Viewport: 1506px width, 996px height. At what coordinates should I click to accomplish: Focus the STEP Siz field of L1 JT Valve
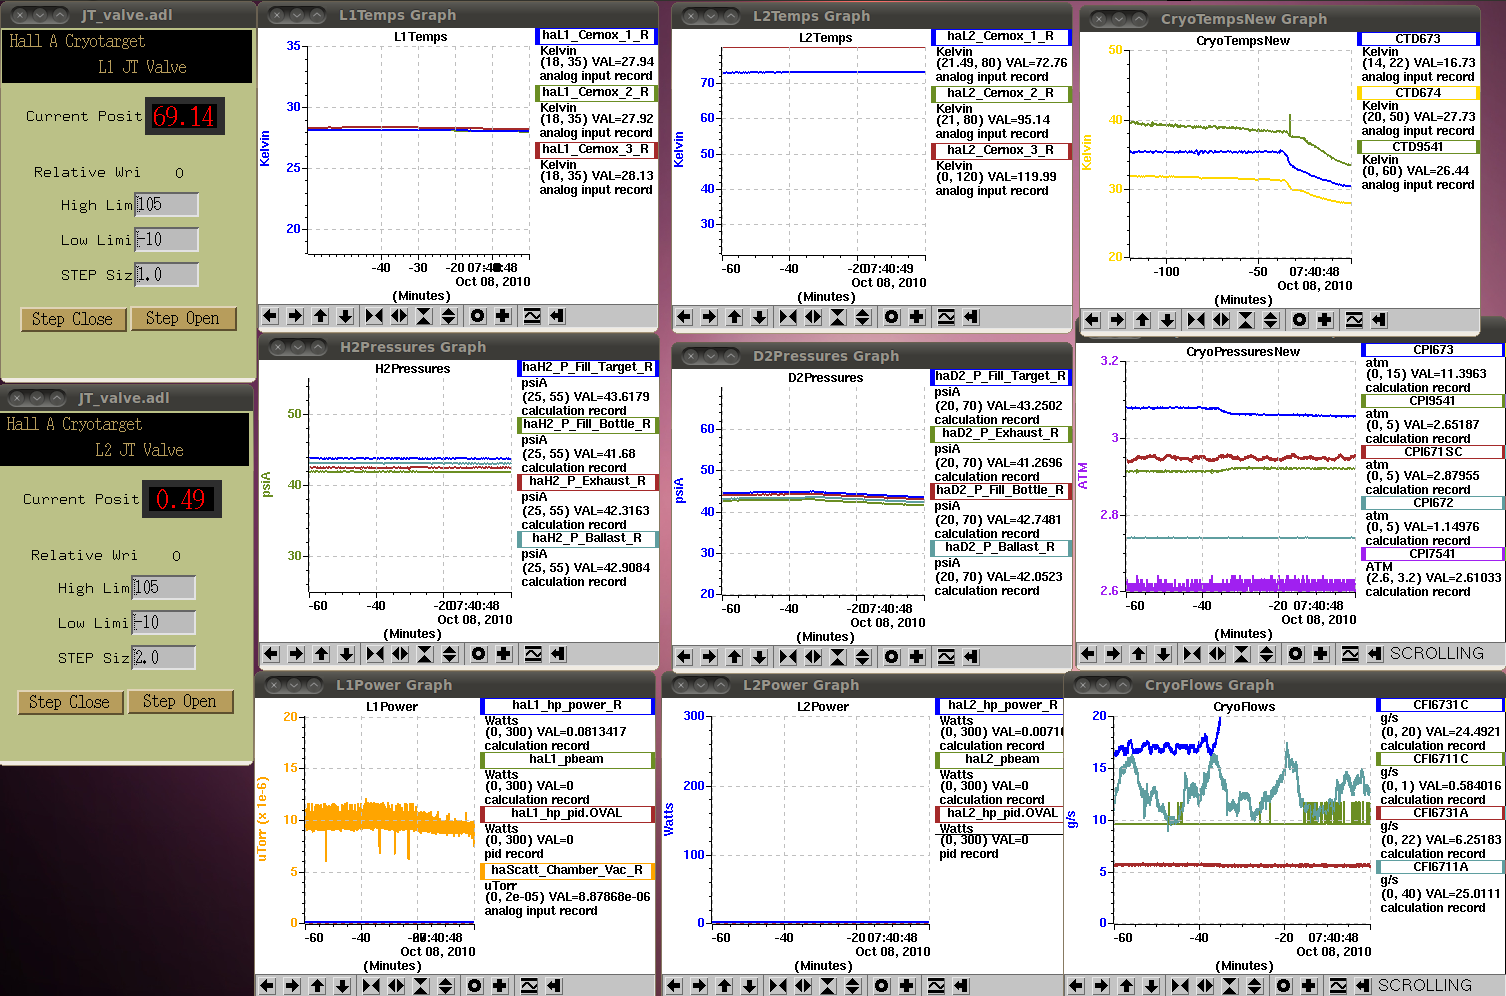pyautogui.click(x=166, y=275)
